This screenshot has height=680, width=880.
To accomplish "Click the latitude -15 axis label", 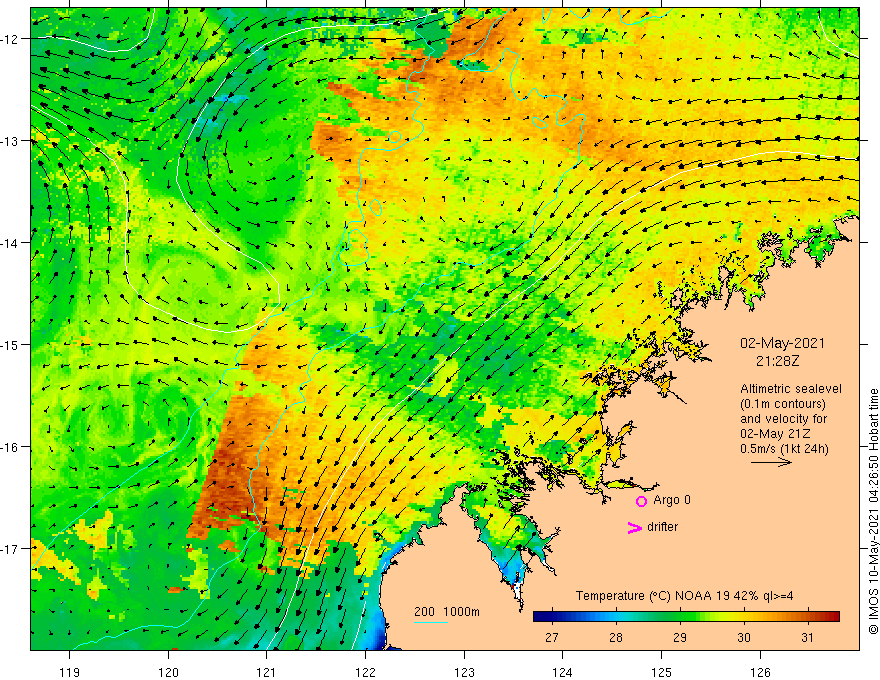I will point(10,344).
